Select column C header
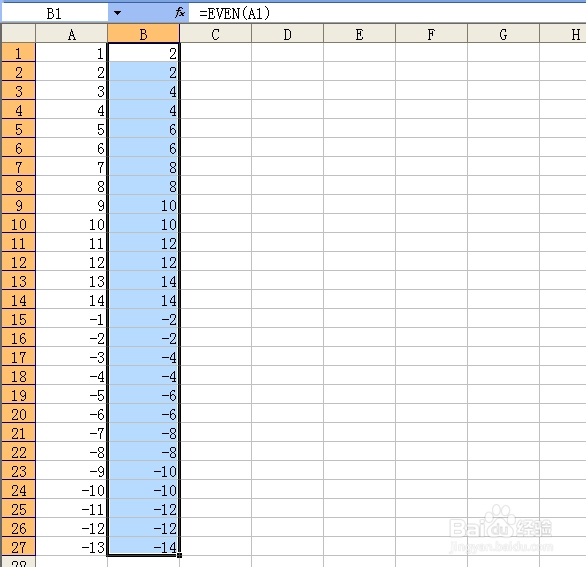586x567 pixels. point(216,34)
